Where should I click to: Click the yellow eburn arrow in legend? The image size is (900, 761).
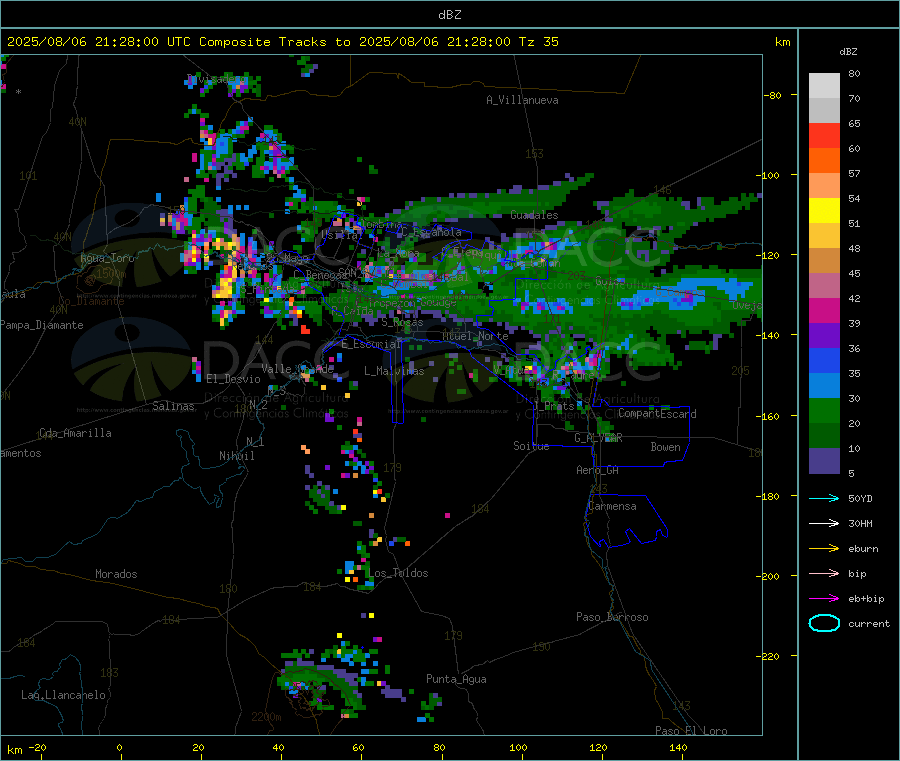pos(824,549)
